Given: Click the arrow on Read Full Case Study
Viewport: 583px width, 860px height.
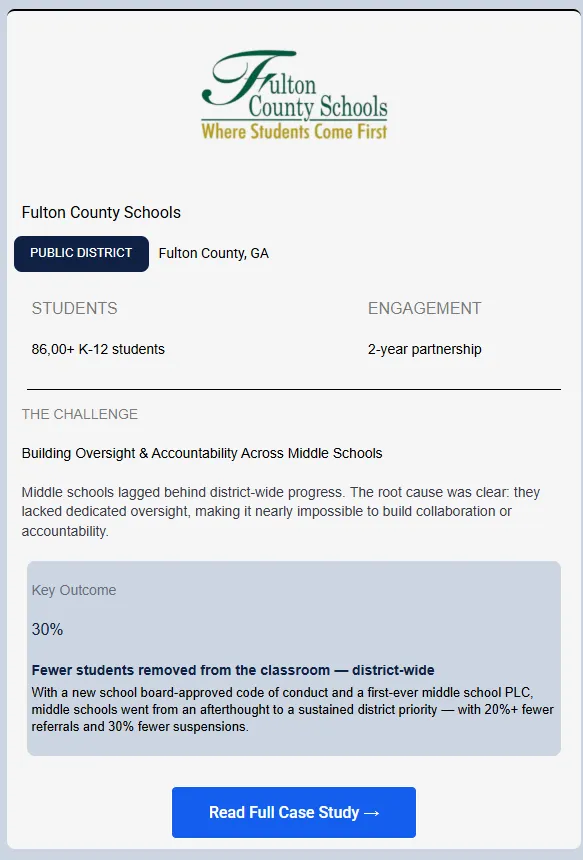Looking at the screenshot, I should click(371, 813).
